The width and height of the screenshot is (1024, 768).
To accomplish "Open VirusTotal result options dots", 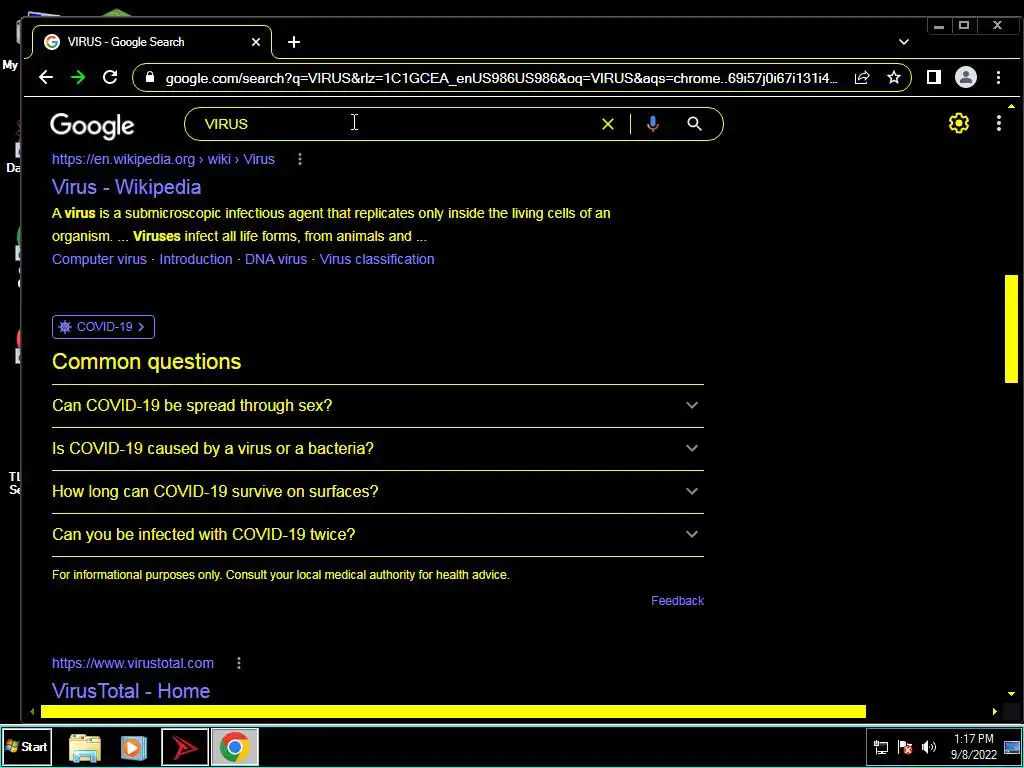I will [239, 664].
